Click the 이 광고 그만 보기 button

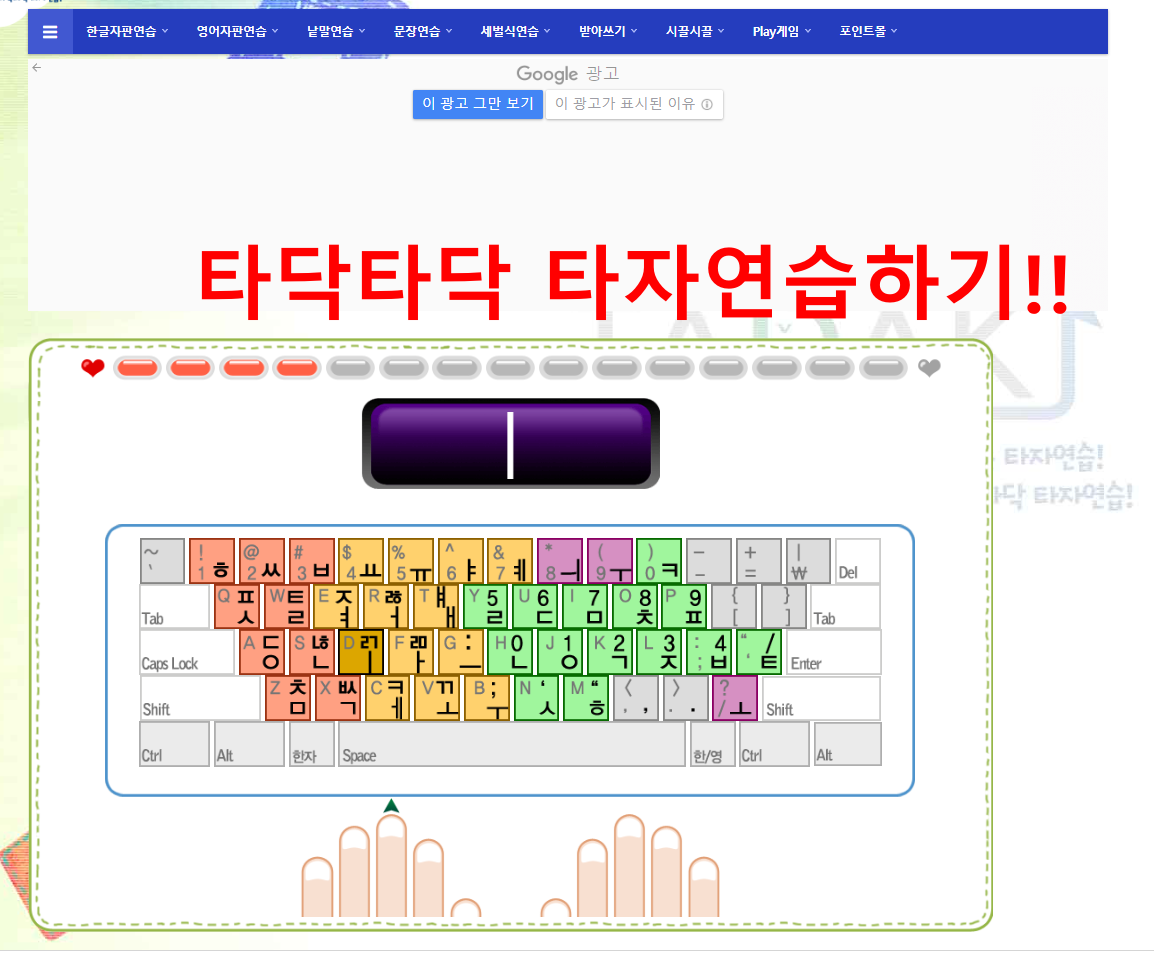477,104
